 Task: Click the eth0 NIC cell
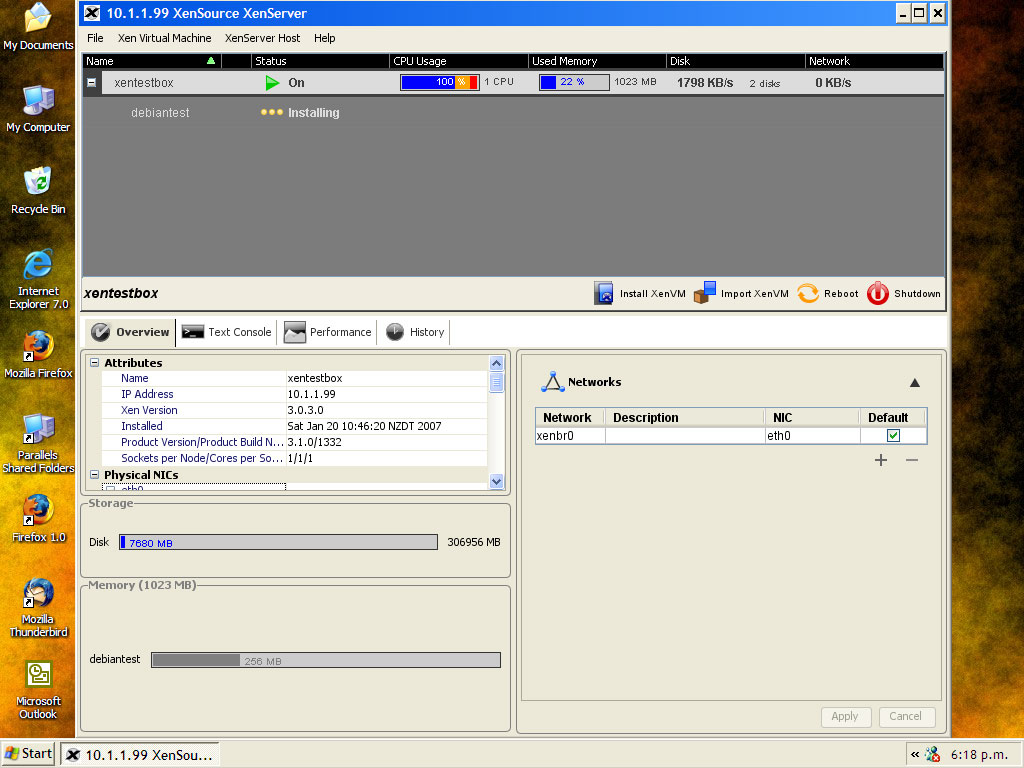812,436
